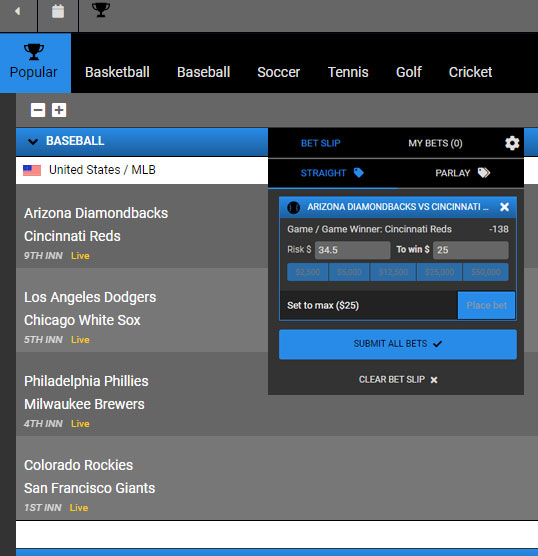Click the baseball icon in bet header
Viewport: 538px width, 556px height.
pos(294,207)
